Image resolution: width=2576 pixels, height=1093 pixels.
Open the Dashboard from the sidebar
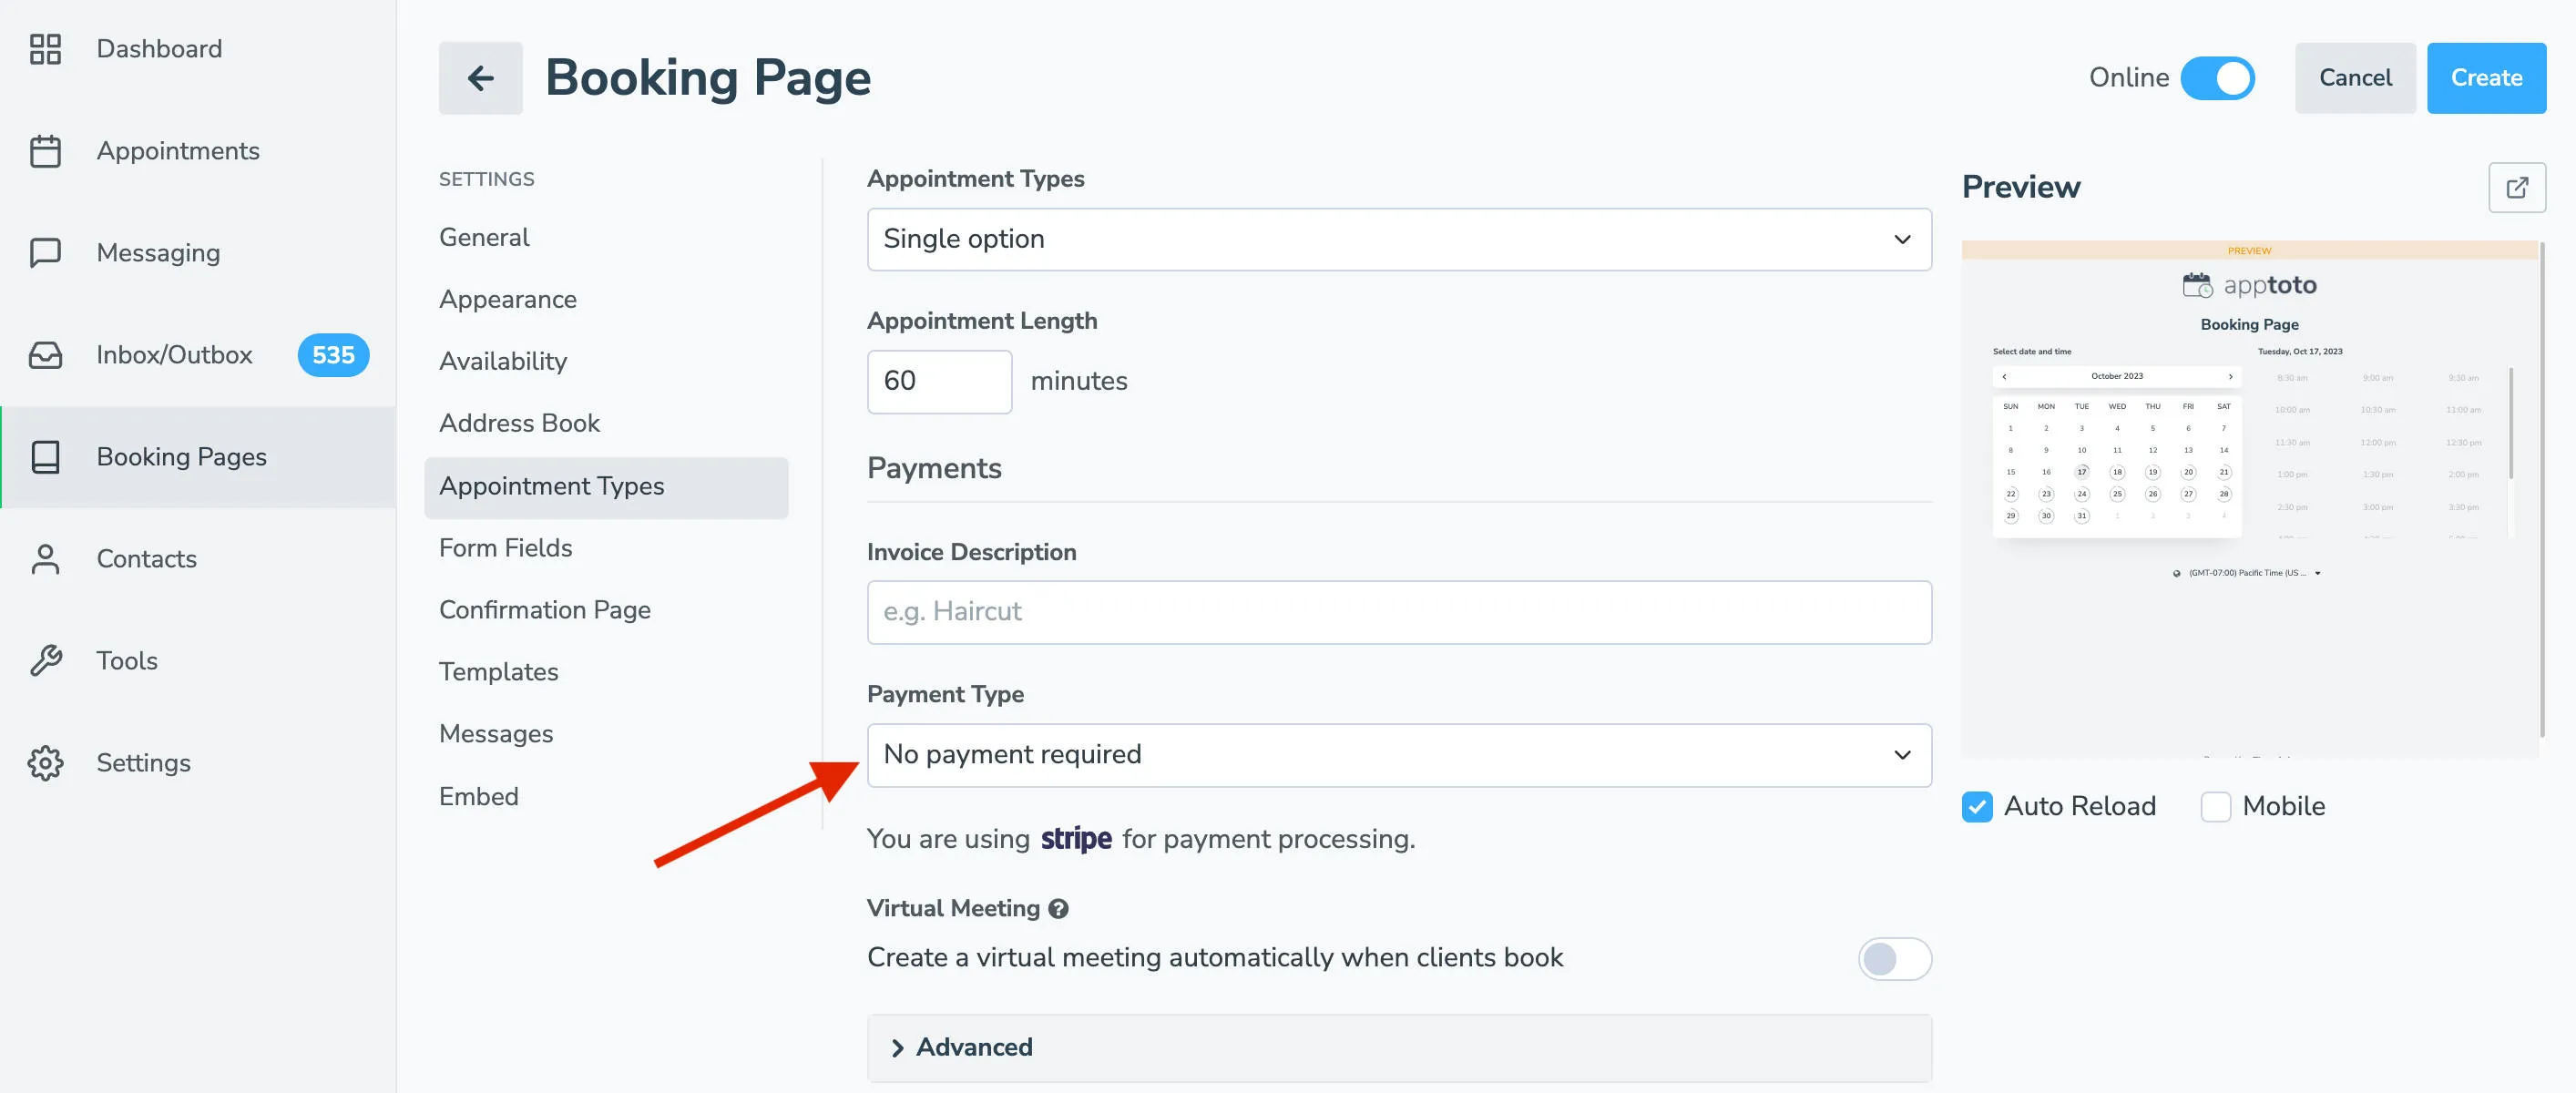tap(45, 48)
